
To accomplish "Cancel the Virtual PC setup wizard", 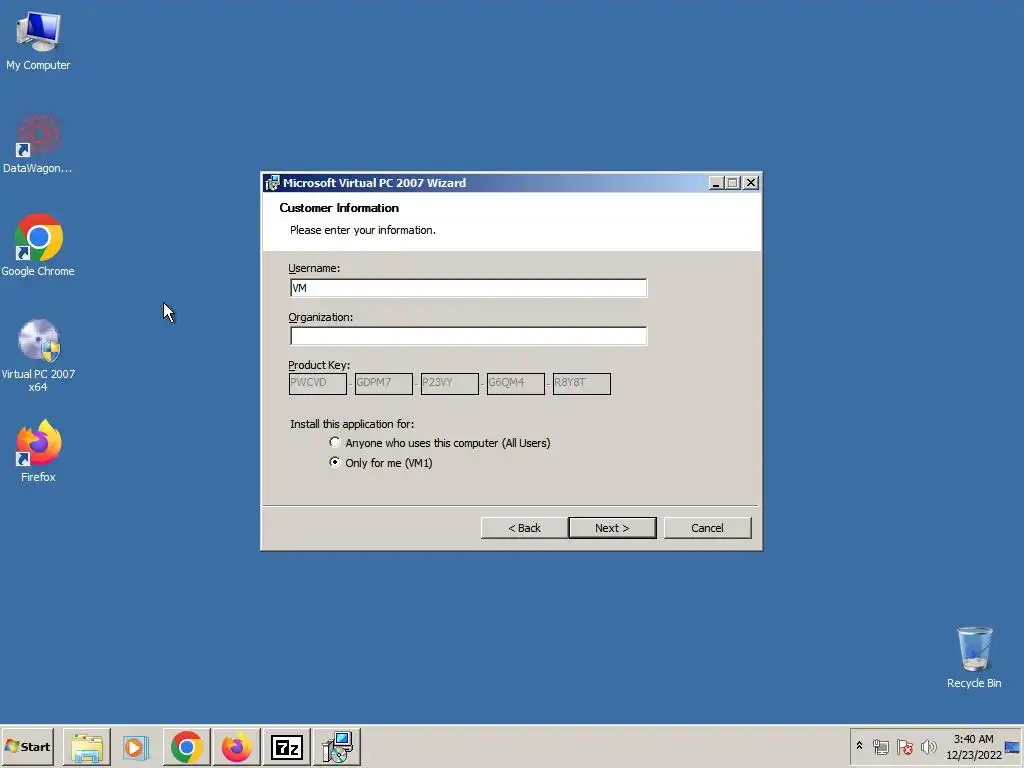I will [x=707, y=528].
